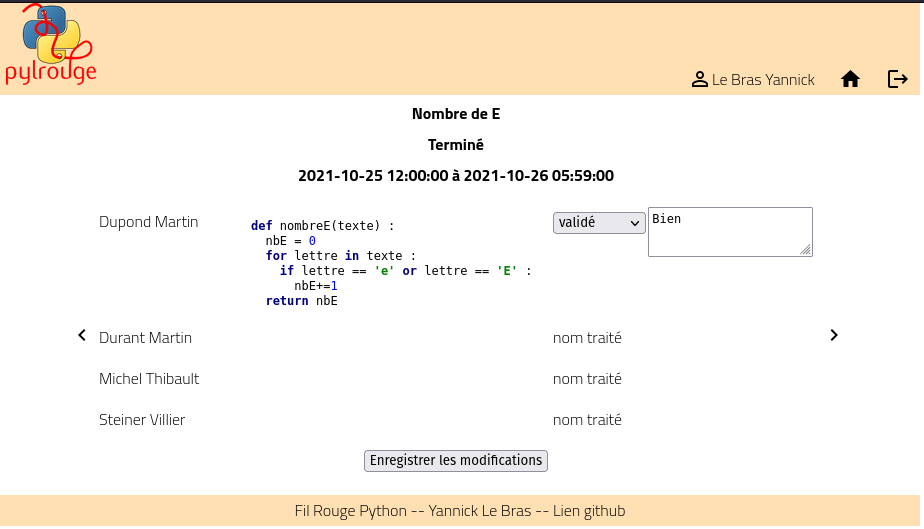
Task: Click code line 'def nombreE(texte) :'
Action: (322, 226)
